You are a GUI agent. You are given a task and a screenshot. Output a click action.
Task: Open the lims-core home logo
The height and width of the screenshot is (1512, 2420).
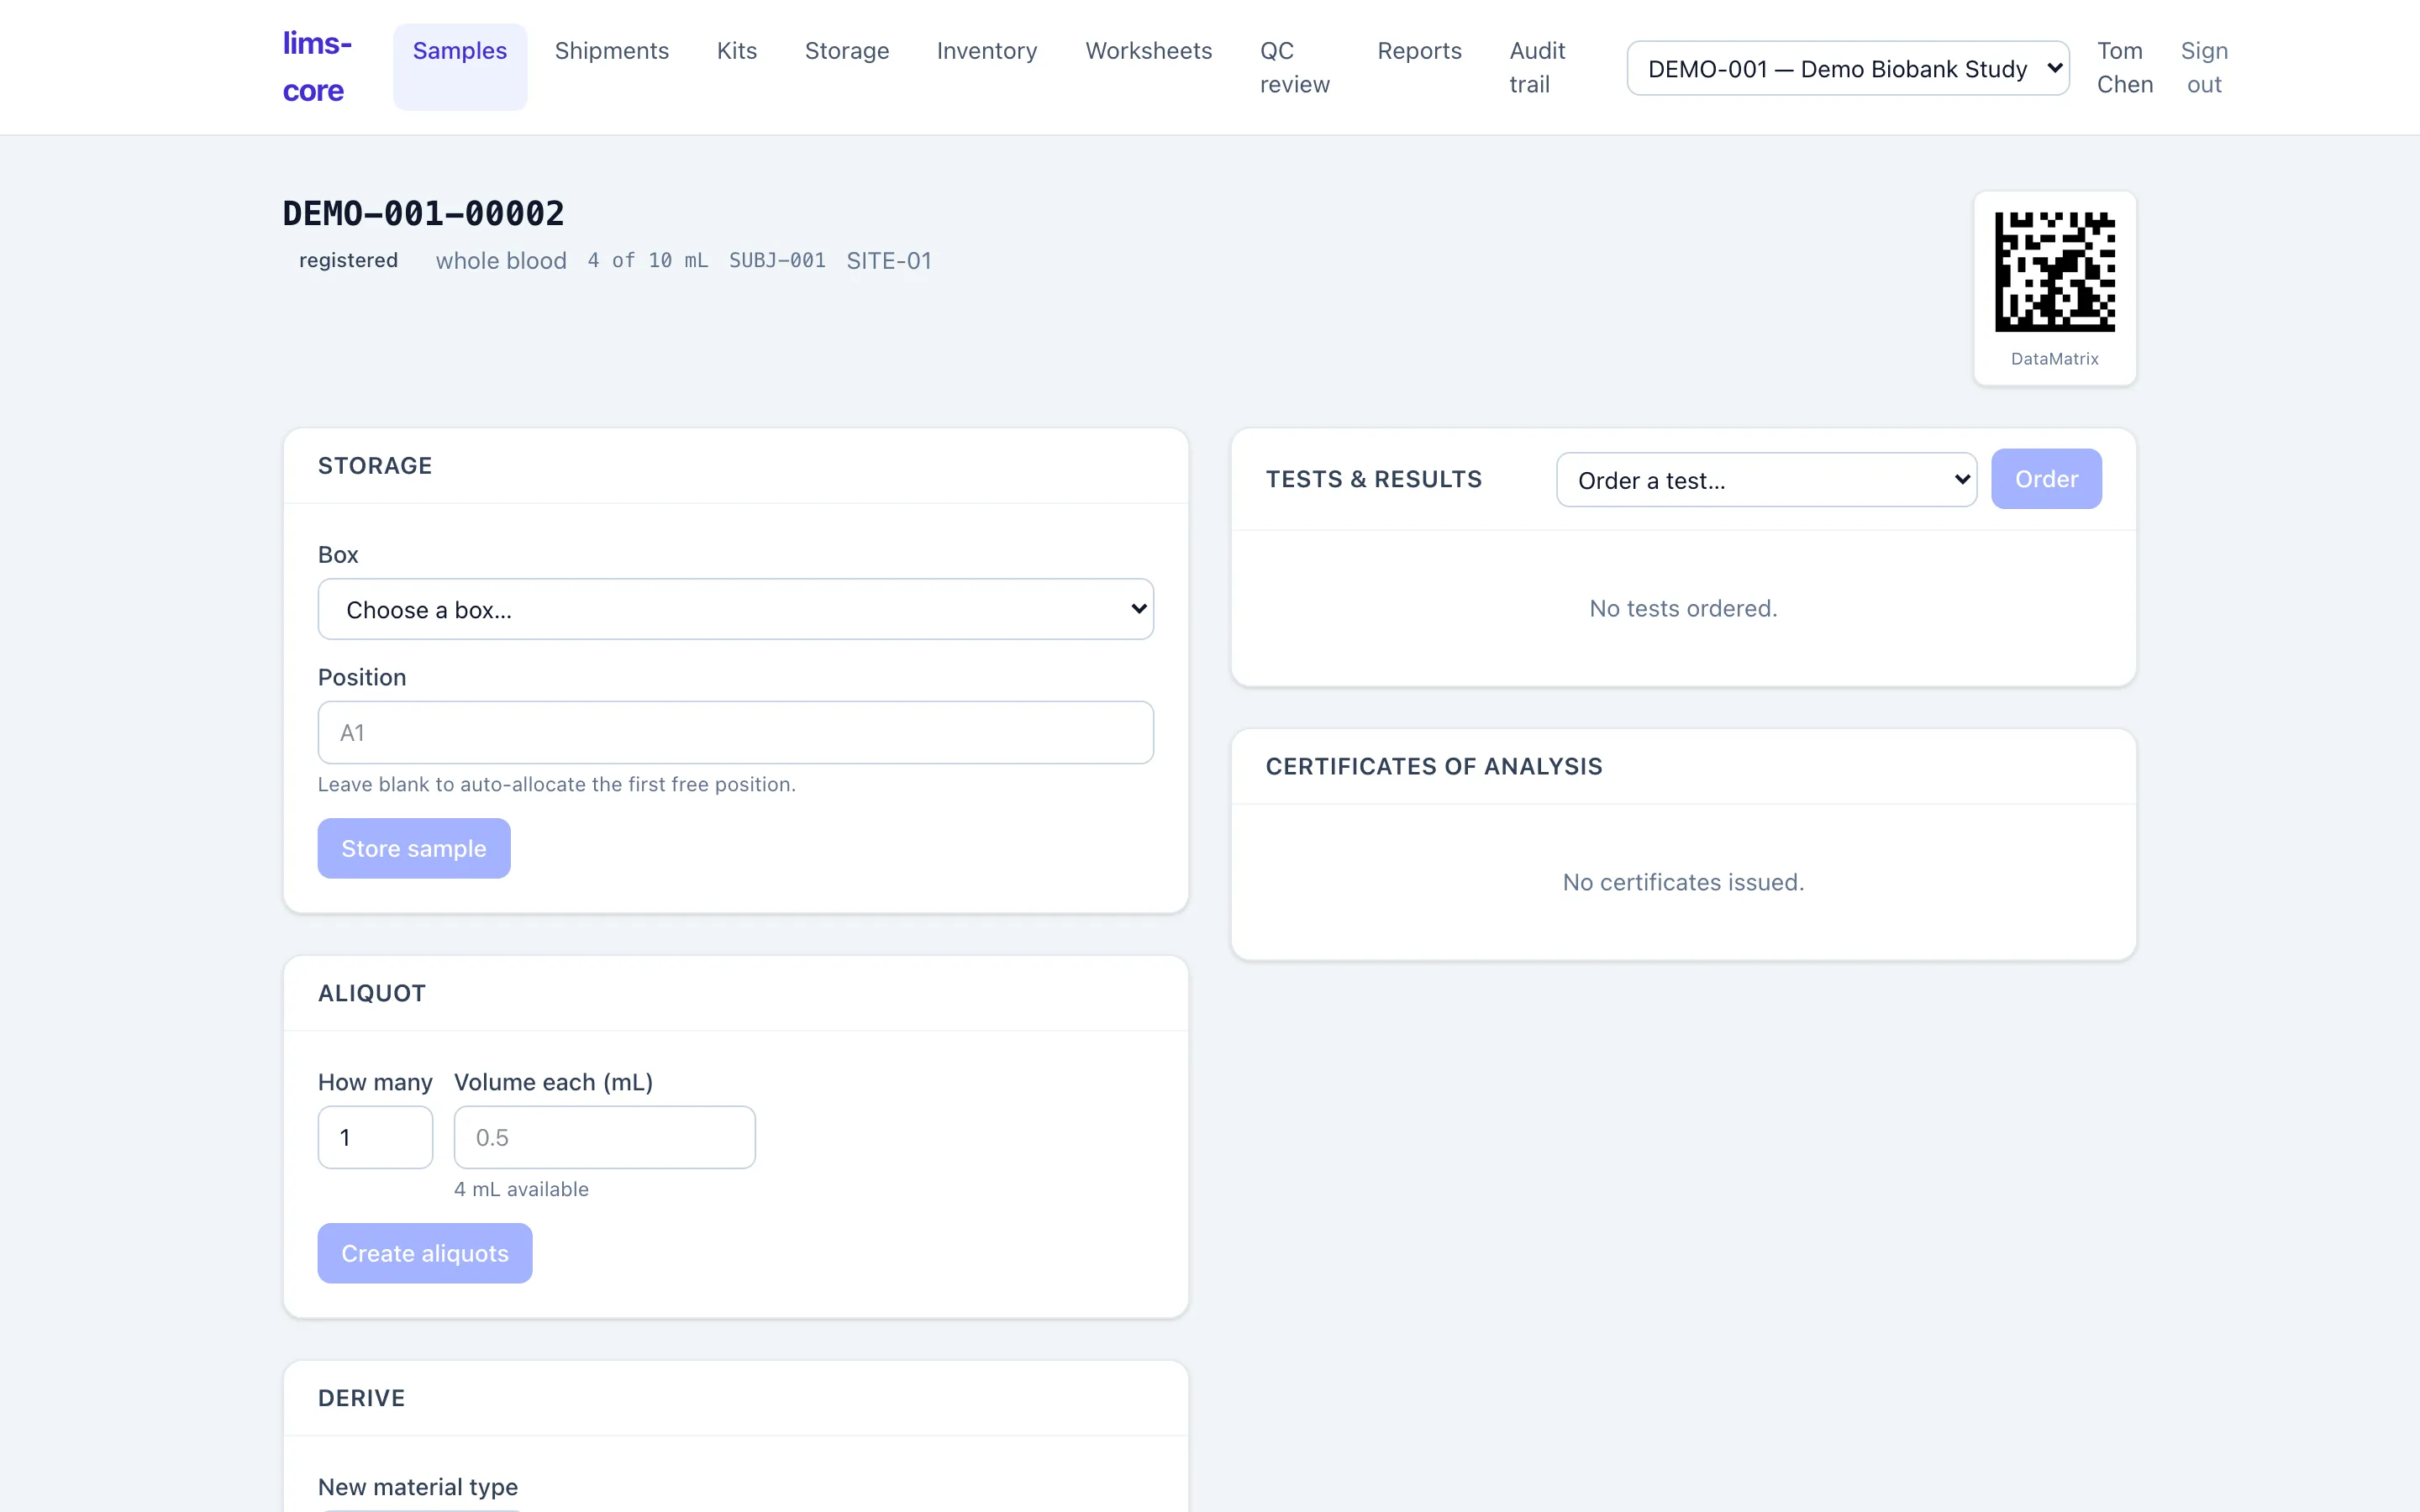click(317, 67)
